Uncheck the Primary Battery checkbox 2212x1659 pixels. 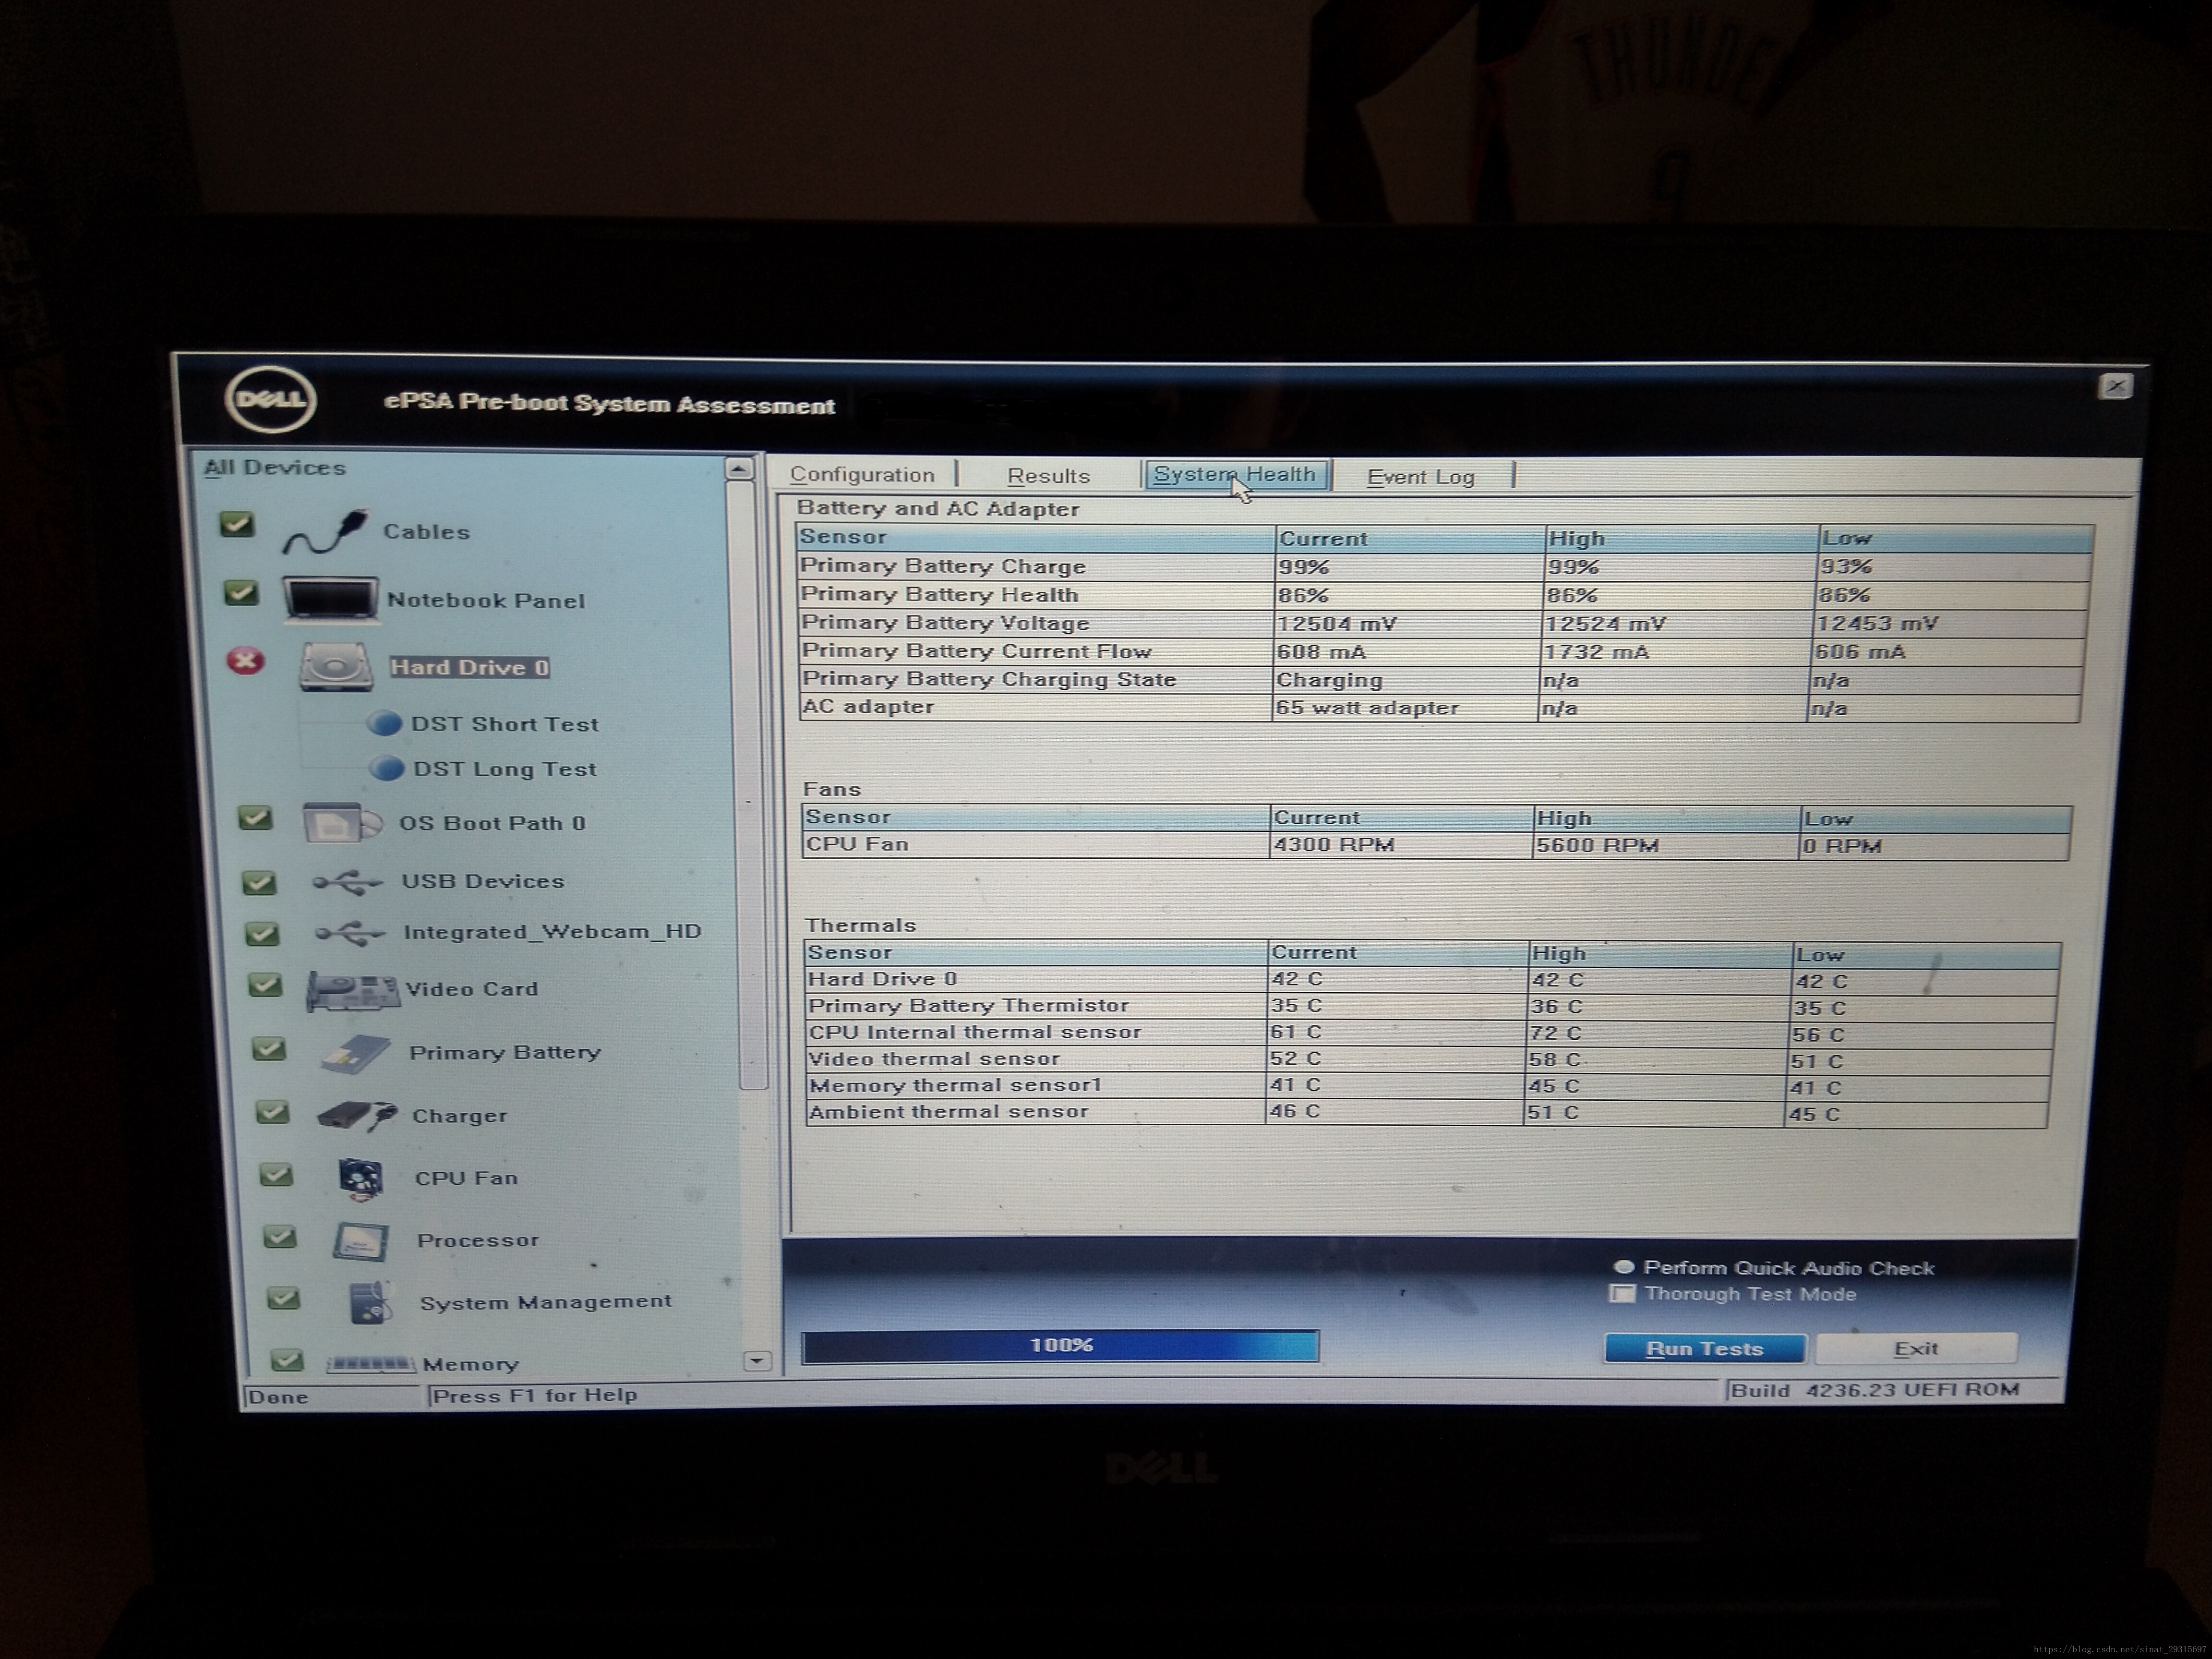pos(269,1049)
